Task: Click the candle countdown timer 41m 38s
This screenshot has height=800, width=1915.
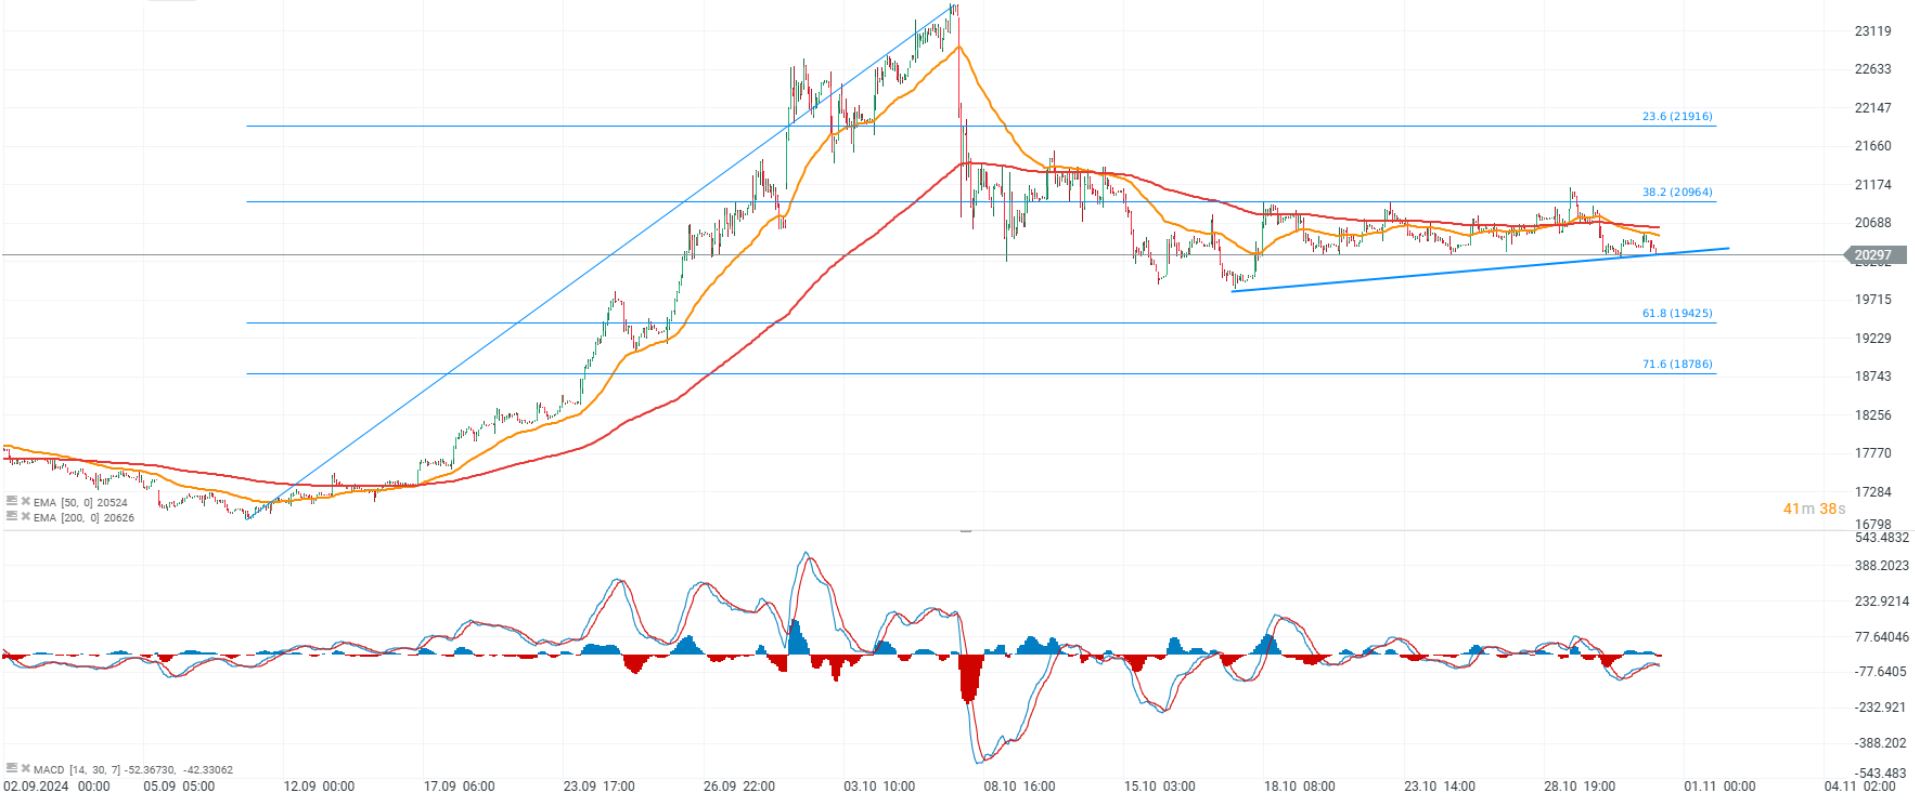Action: (1814, 509)
